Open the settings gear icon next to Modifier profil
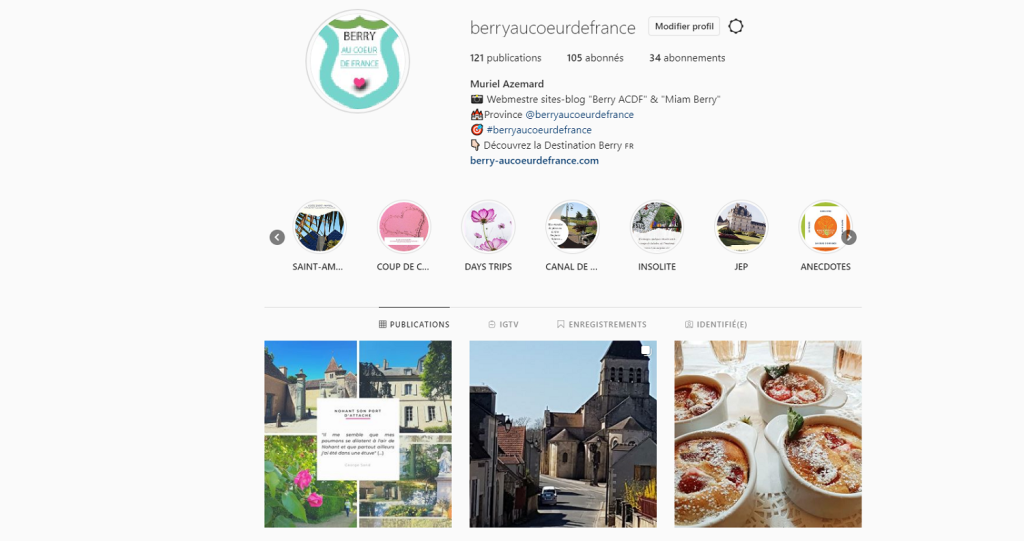The height and width of the screenshot is (541, 1024). pyautogui.click(x=735, y=26)
